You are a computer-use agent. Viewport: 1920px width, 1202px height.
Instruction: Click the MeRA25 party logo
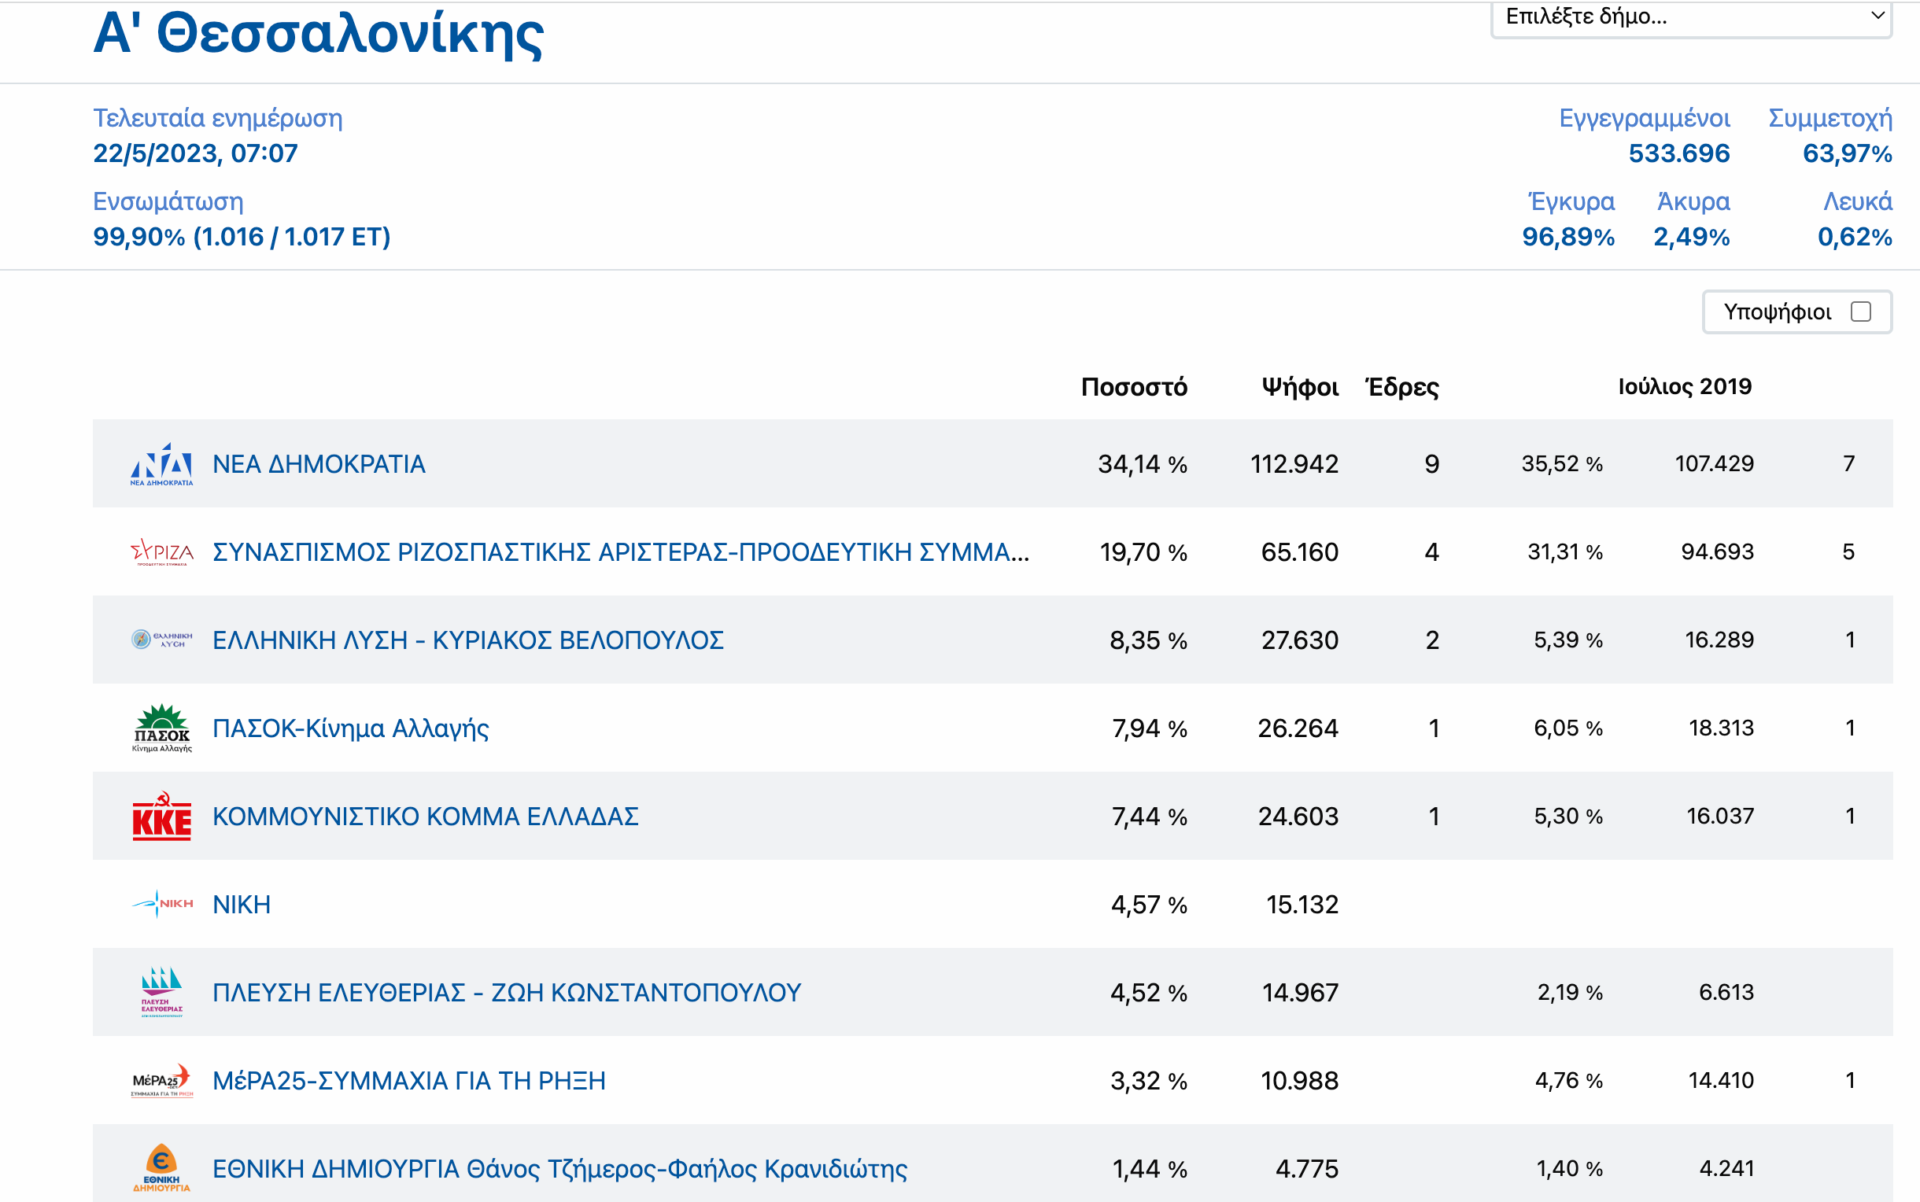point(161,1080)
